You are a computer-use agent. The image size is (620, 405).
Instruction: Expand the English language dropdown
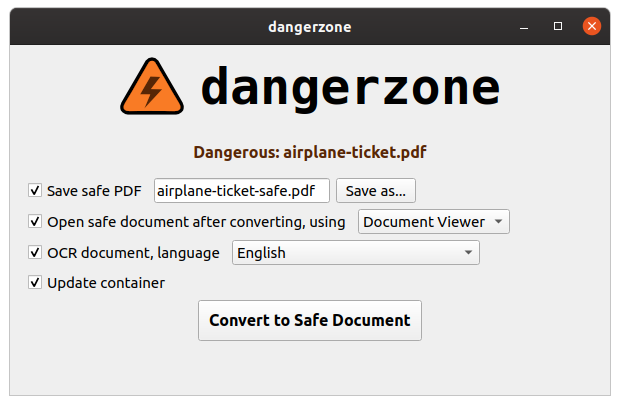pos(355,252)
